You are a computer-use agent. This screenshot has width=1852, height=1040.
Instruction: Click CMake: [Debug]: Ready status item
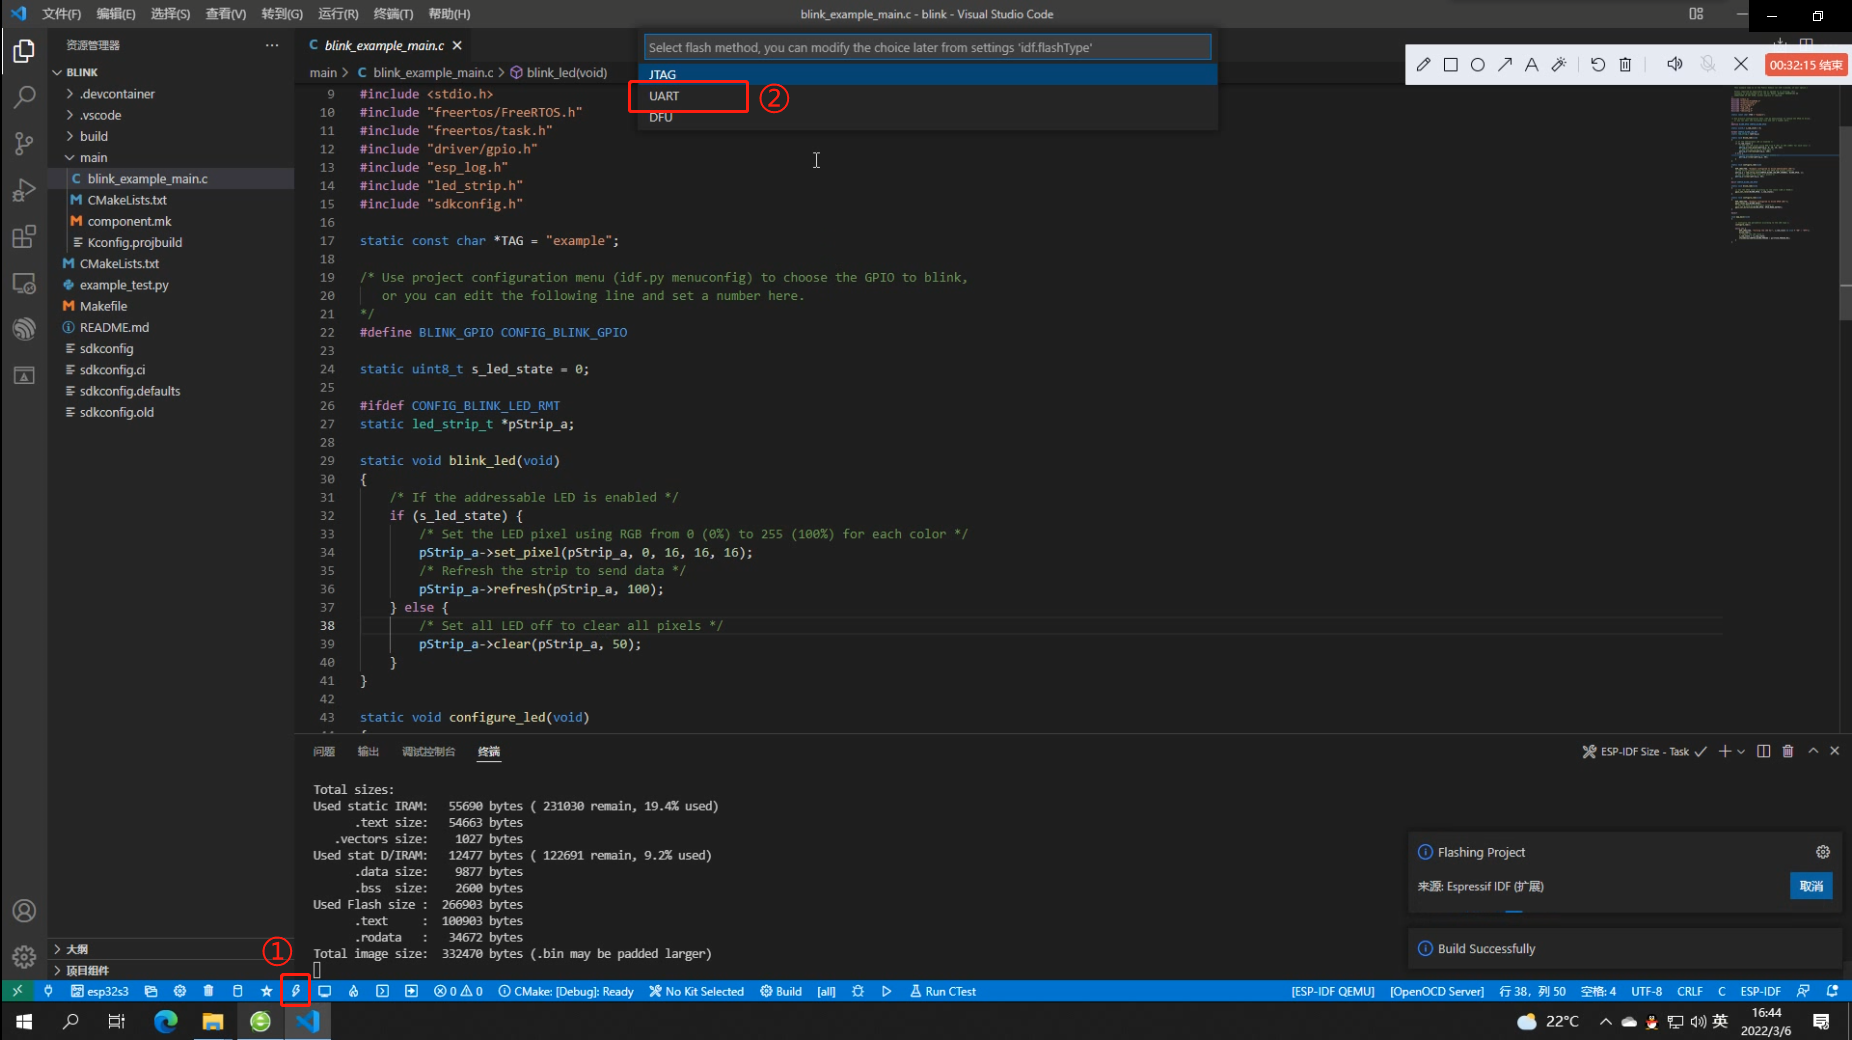coord(566,991)
